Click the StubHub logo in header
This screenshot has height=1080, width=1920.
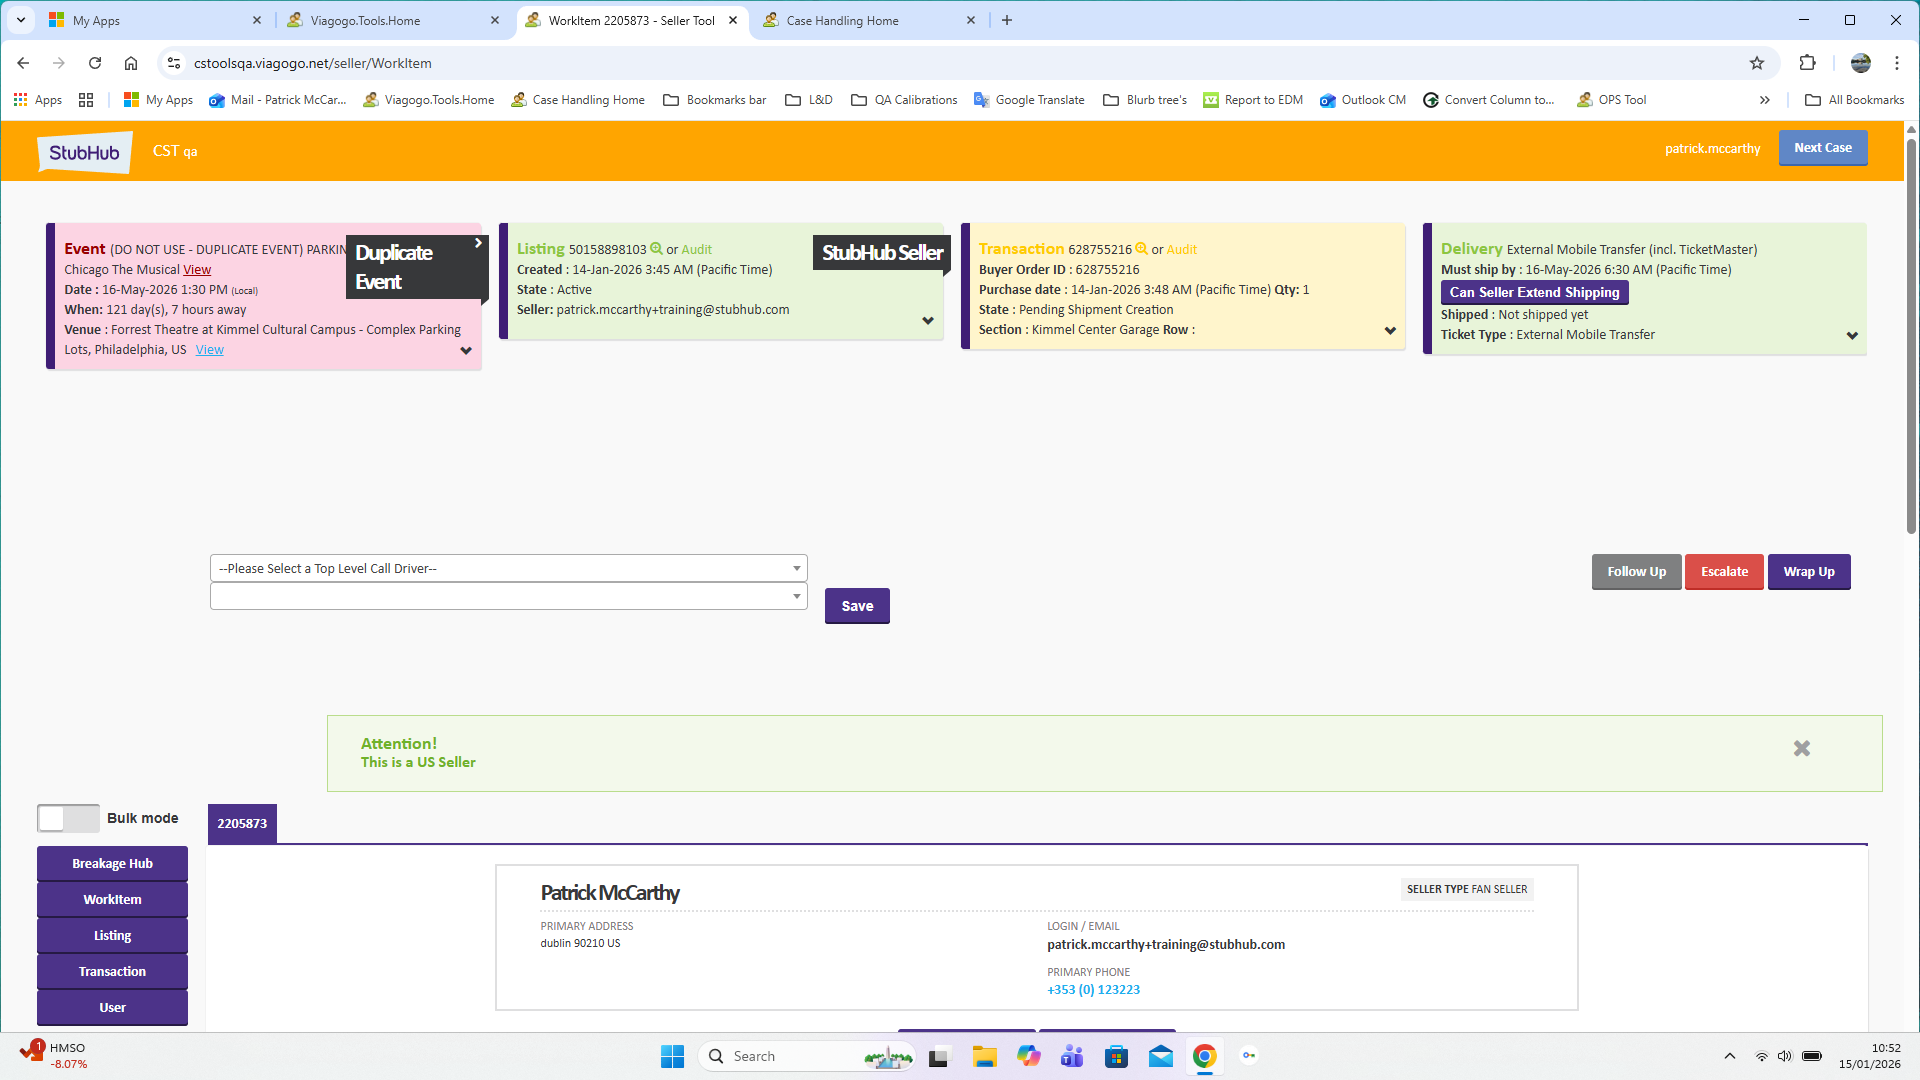85,152
